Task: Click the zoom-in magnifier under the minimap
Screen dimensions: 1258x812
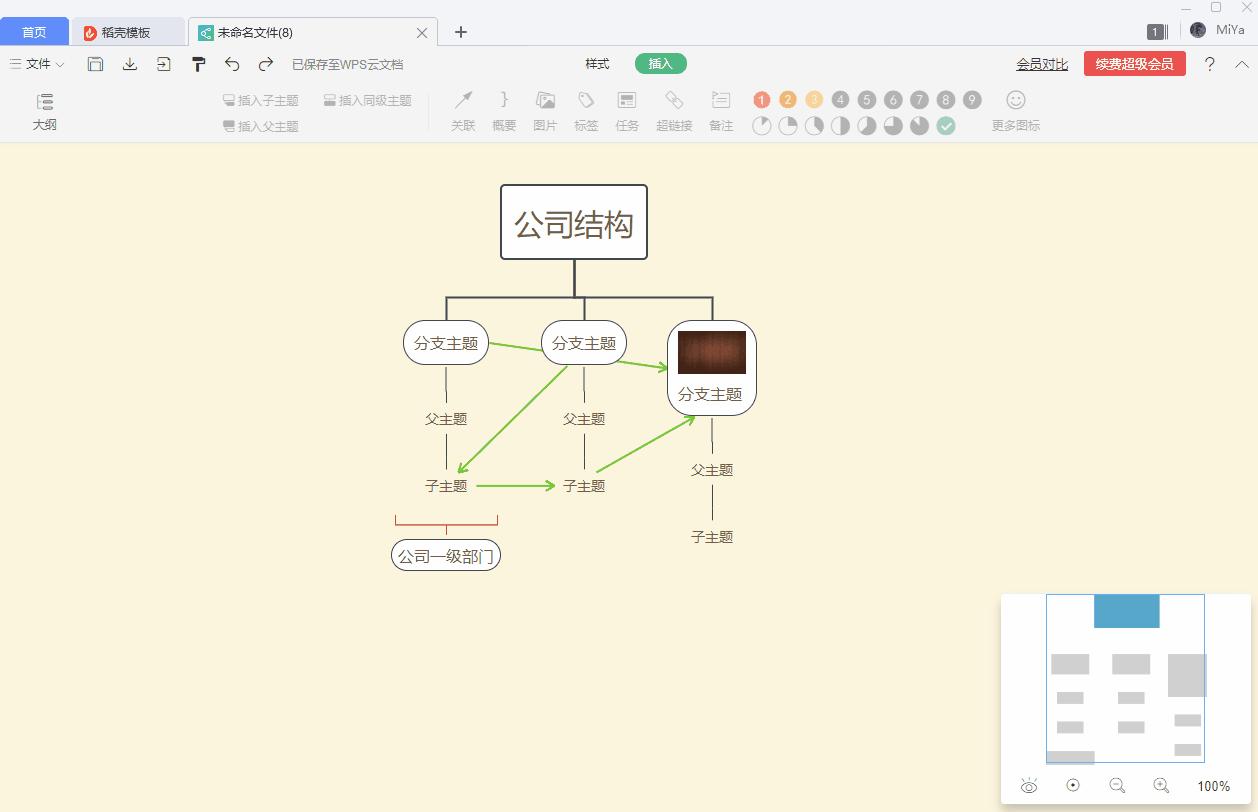Action: pos(1161,786)
